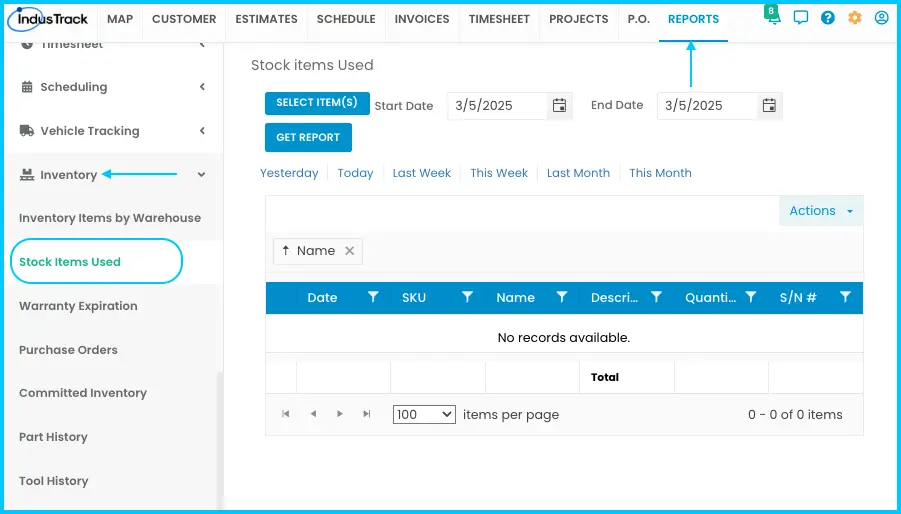Viewport: 901px width, 514px height.
Task: Click the IndusTrack logo
Action: pos(48,19)
